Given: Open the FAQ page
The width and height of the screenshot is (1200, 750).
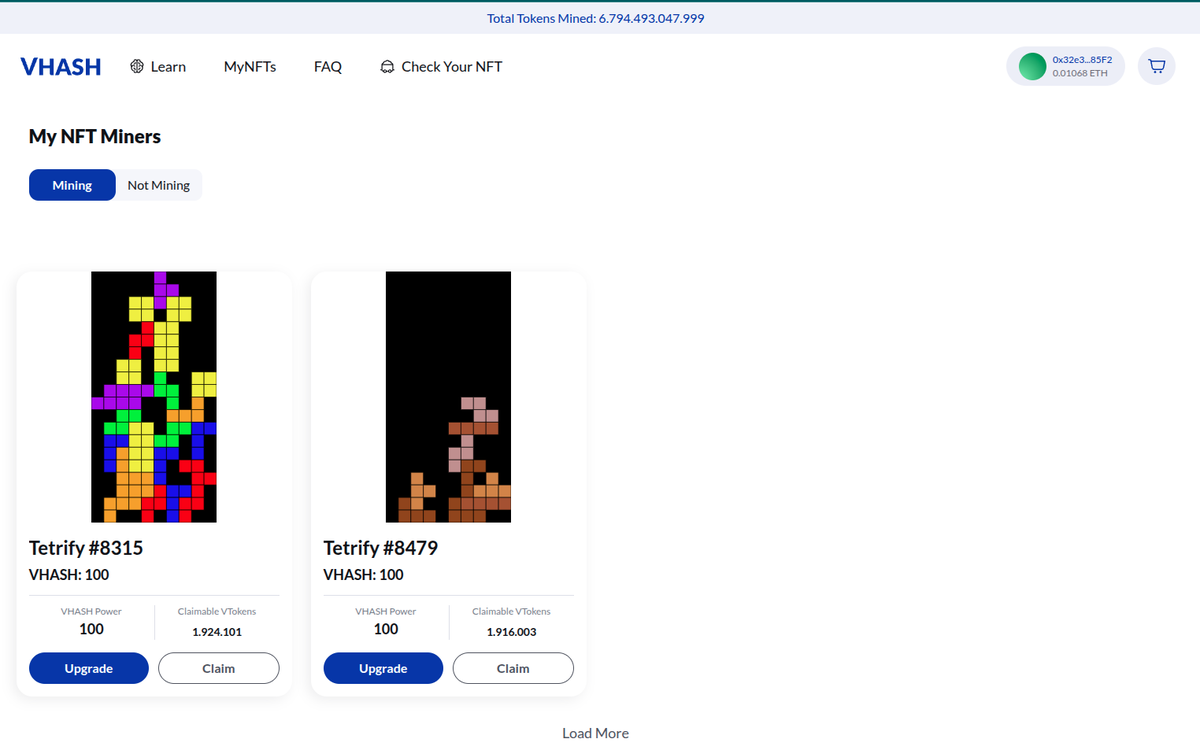Looking at the screenshot, I should 328,67.
